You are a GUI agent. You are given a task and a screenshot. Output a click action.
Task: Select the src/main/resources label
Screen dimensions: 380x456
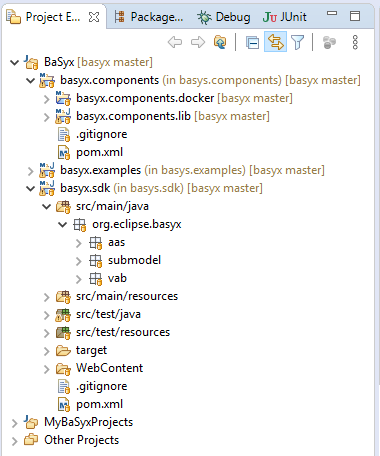tap(127, 296)
